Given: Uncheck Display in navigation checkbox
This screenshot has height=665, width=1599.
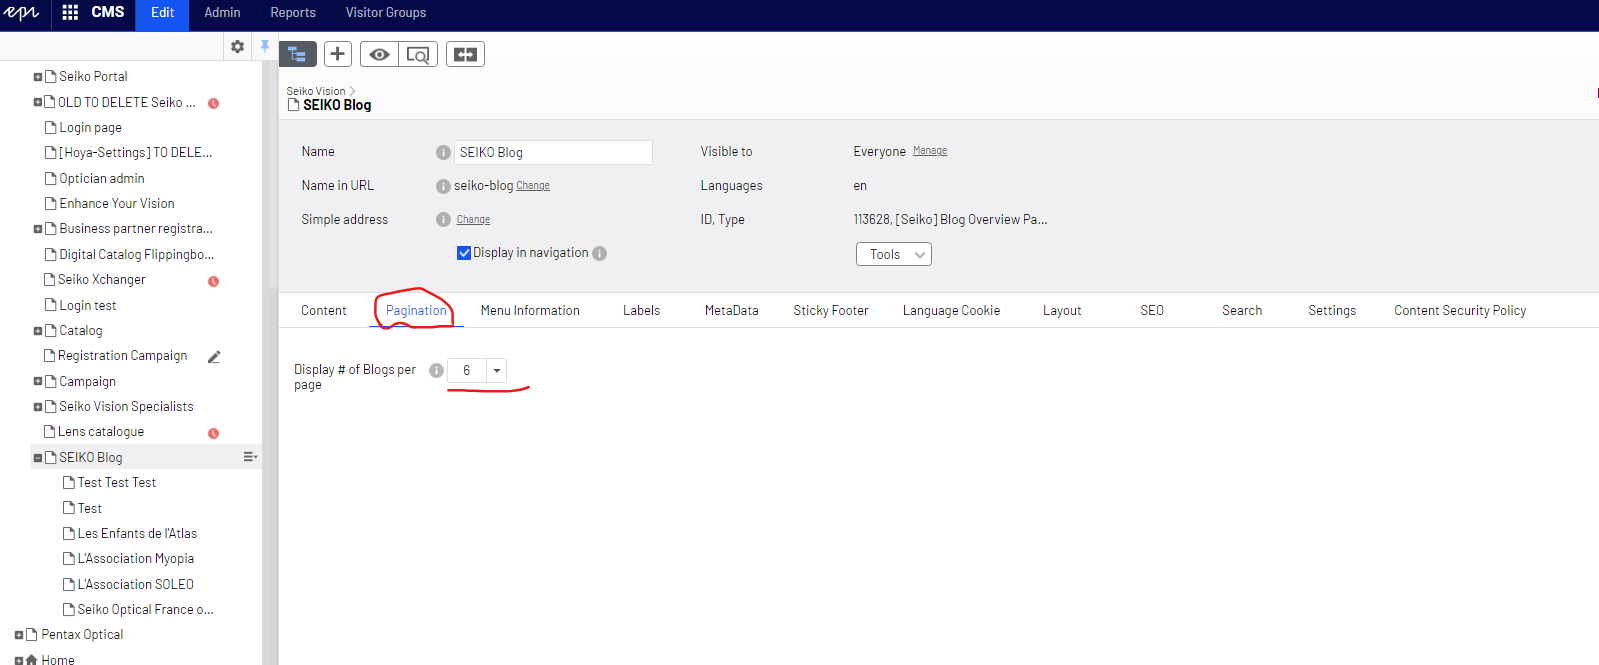Looking at the screenshot, I should [464, 253].
